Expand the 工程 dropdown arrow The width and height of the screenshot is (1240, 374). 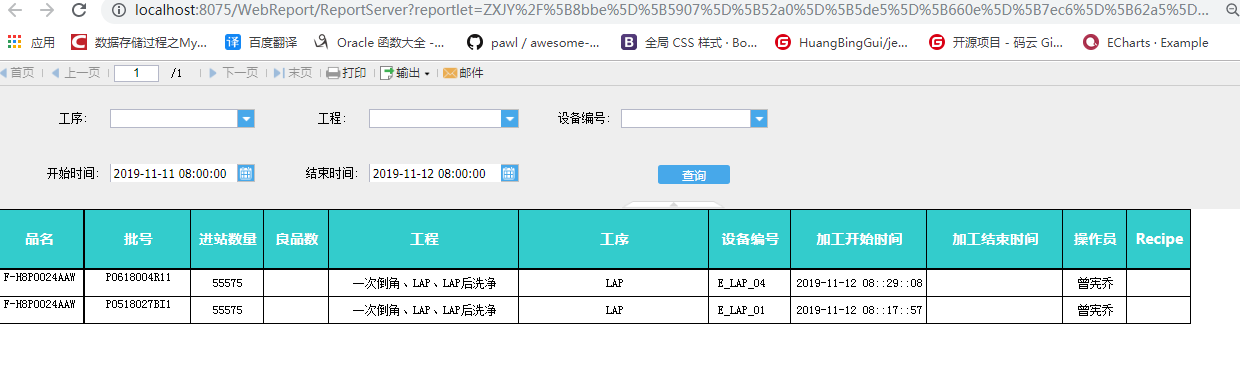coord(510,119)
